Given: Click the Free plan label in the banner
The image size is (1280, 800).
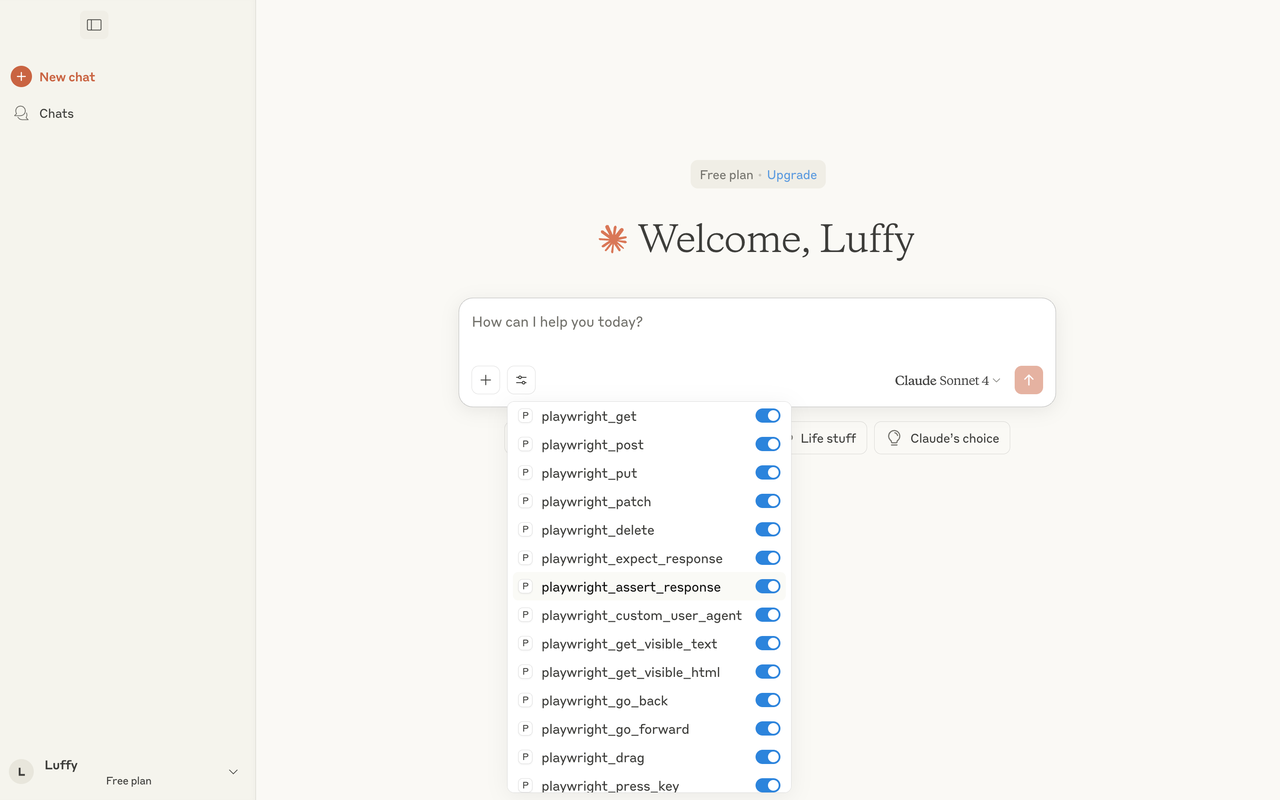Looking at the screenshot, I should (726, 175).
